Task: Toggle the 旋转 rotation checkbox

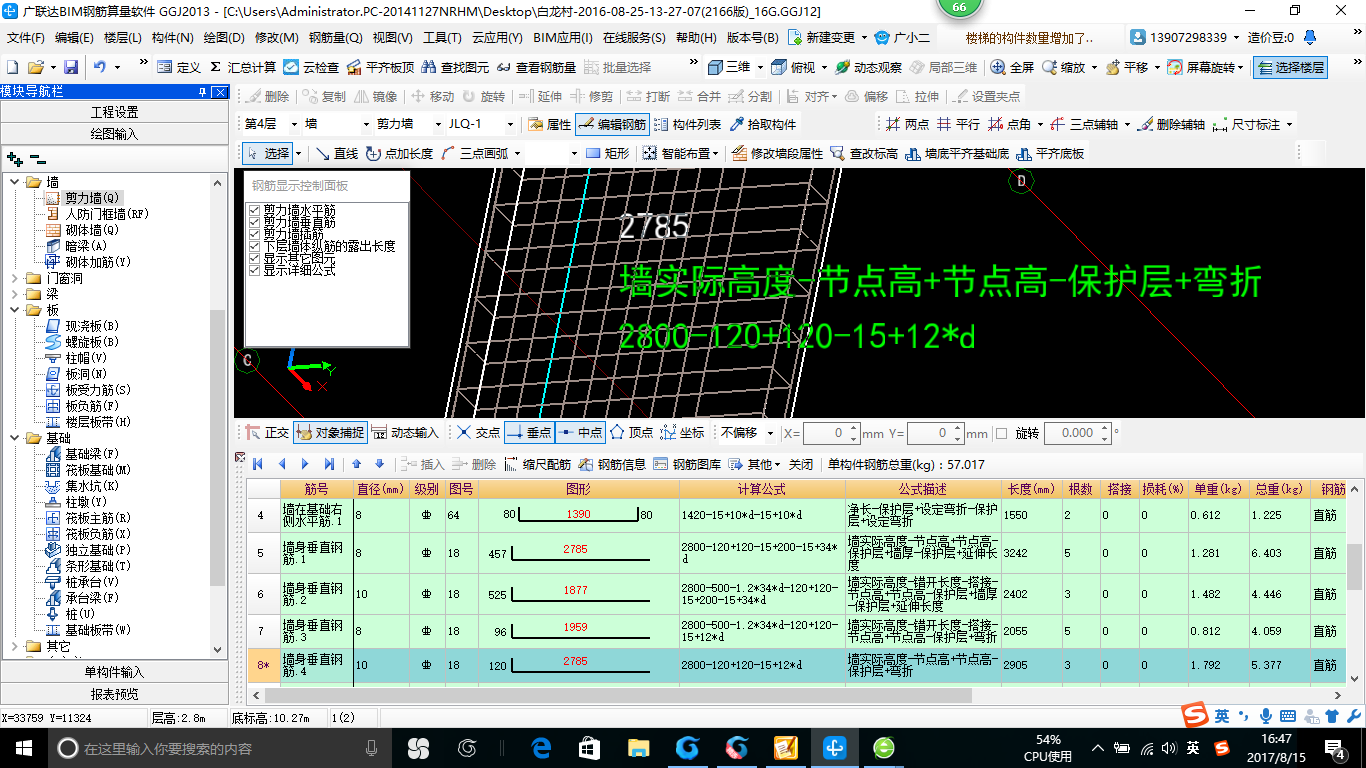Action: click(1001, 434)
